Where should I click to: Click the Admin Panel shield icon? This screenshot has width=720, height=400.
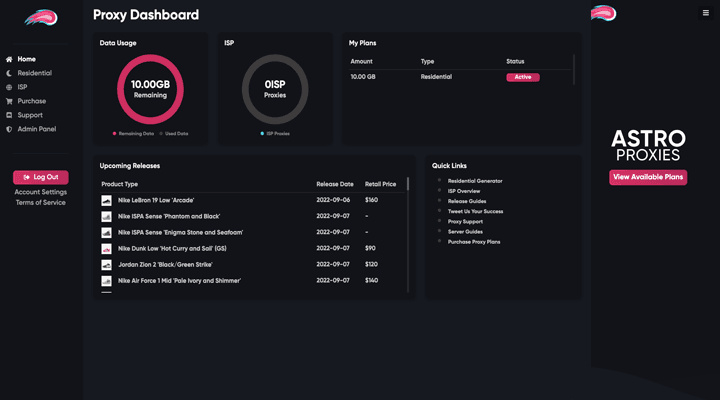[x=9, y=130]
